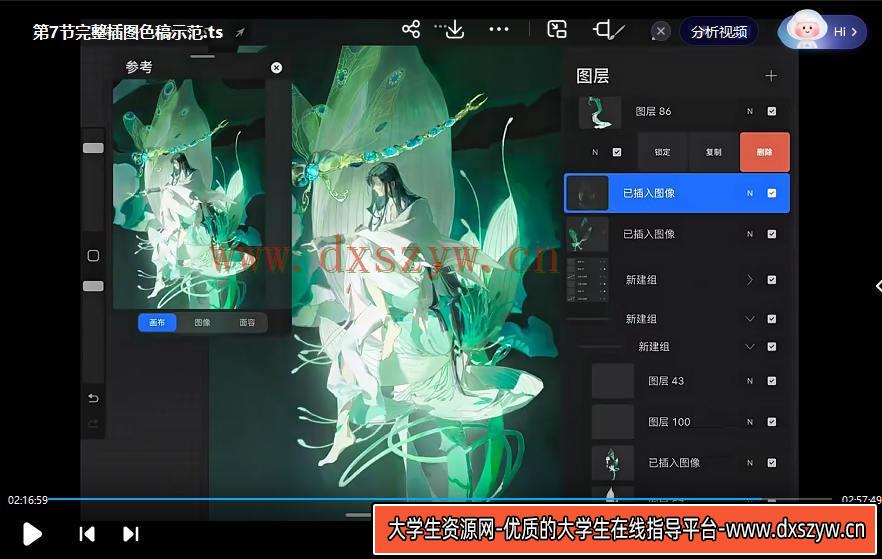
Task: Click the brush size slider handle
Action: pos(93,148)
